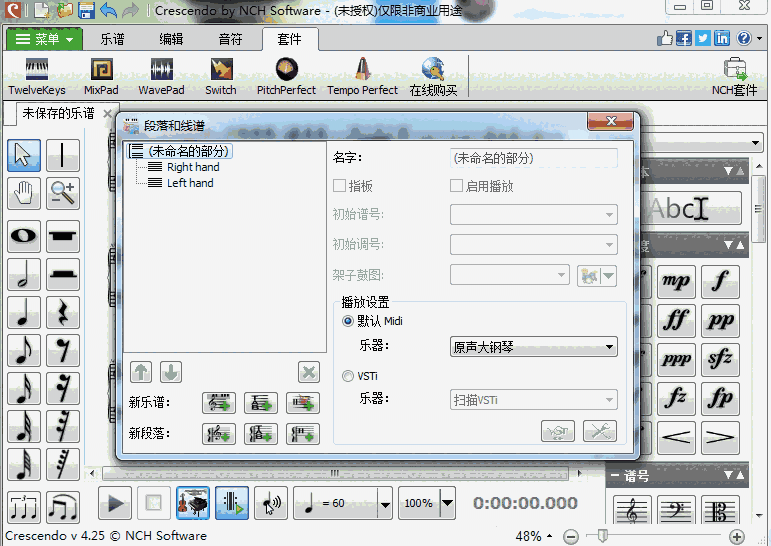Share via Twitter icon
The image size is (771, 546).
(x=703, y=38)
